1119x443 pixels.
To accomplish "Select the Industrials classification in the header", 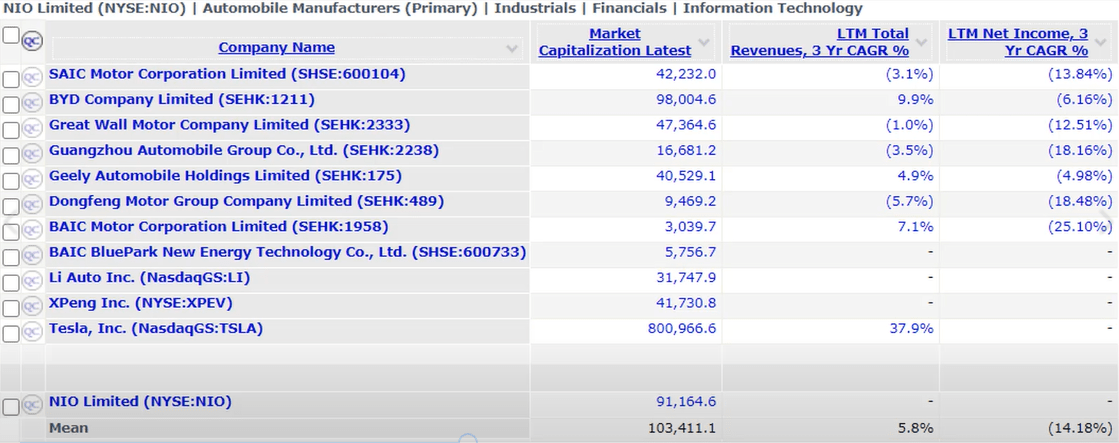I will 535,9.
